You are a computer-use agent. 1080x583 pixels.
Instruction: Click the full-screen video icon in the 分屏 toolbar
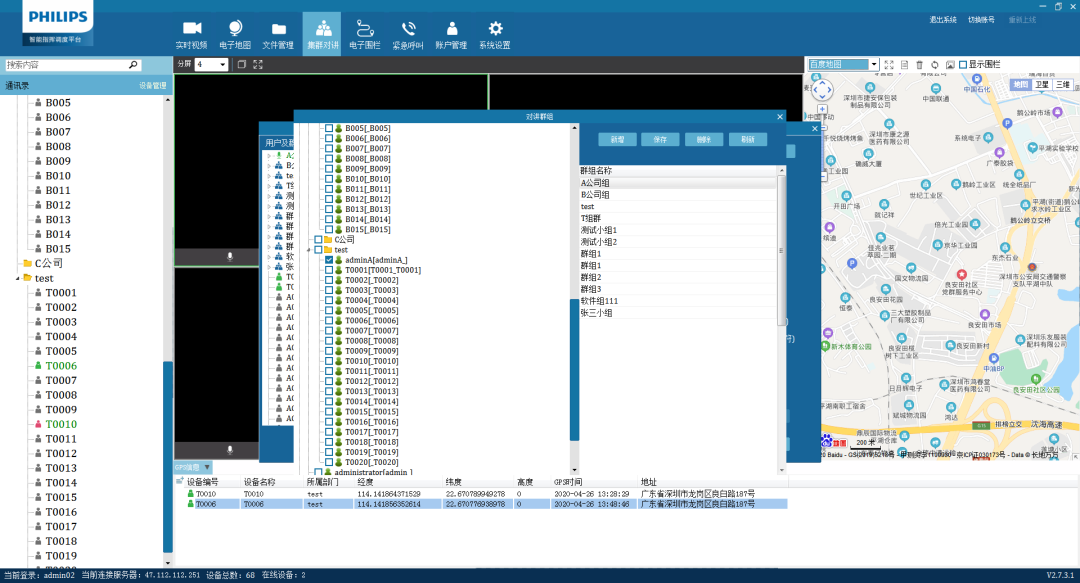[x=258, y=64]
